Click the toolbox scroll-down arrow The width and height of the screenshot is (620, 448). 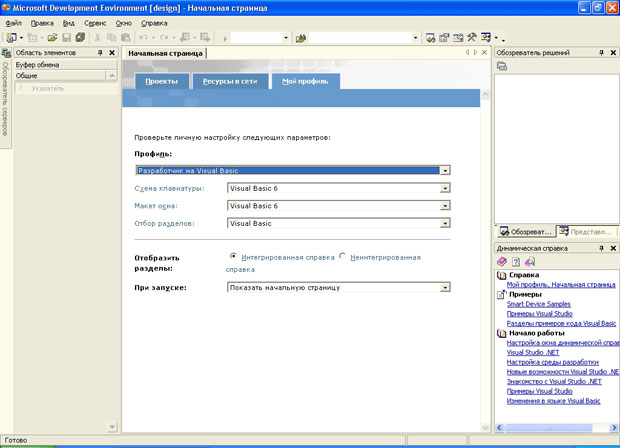[112, 427]
